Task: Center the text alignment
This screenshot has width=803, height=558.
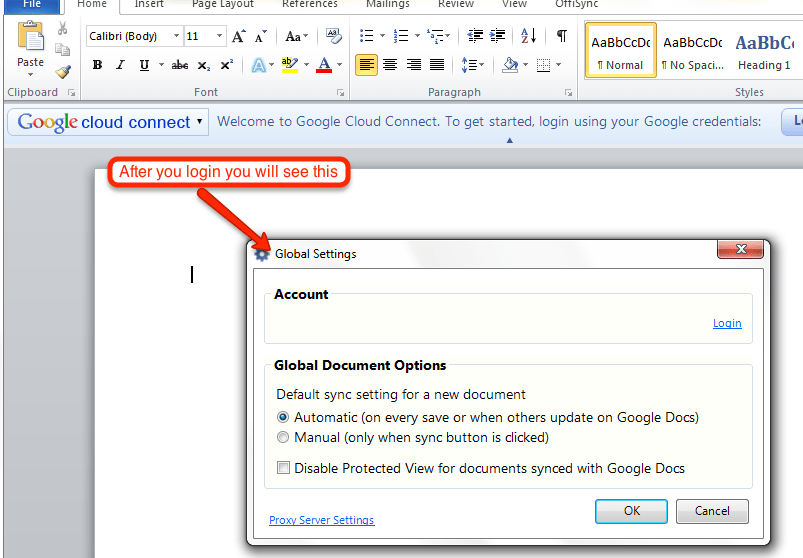Action: (390, 65)
